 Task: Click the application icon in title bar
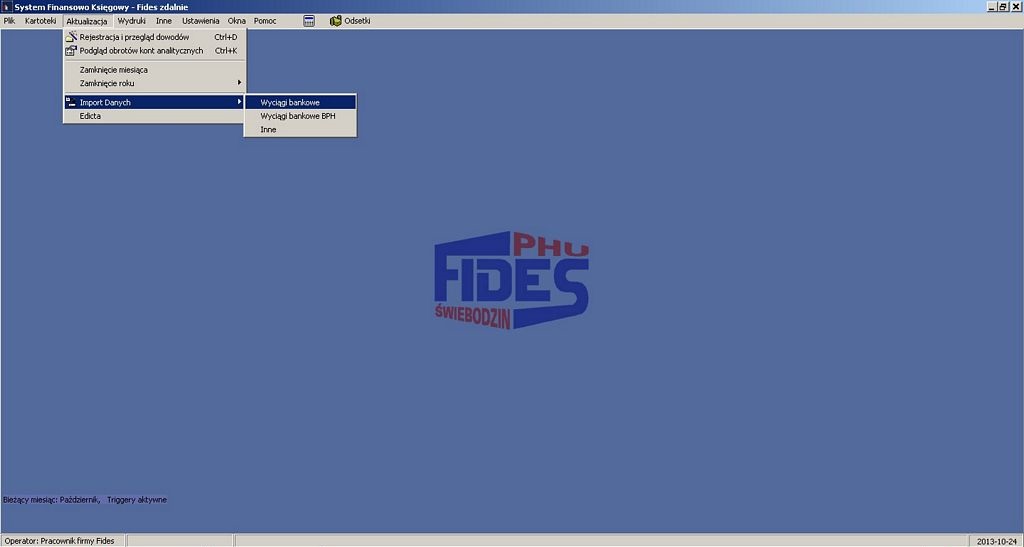coord(7,7)
